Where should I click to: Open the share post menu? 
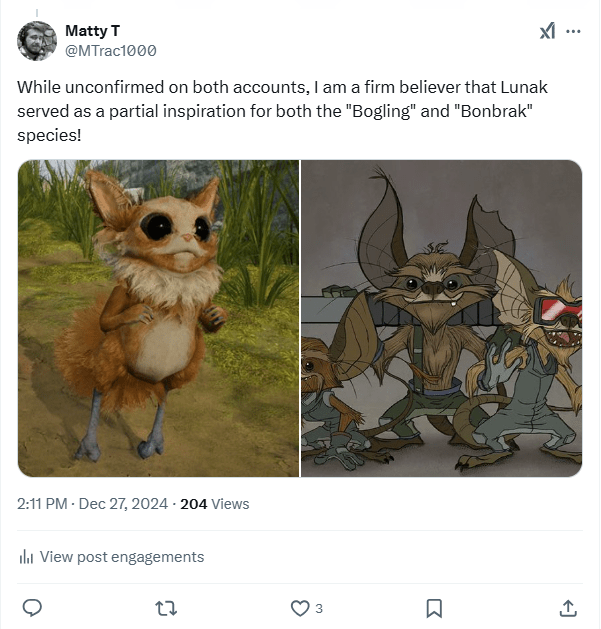567,607
